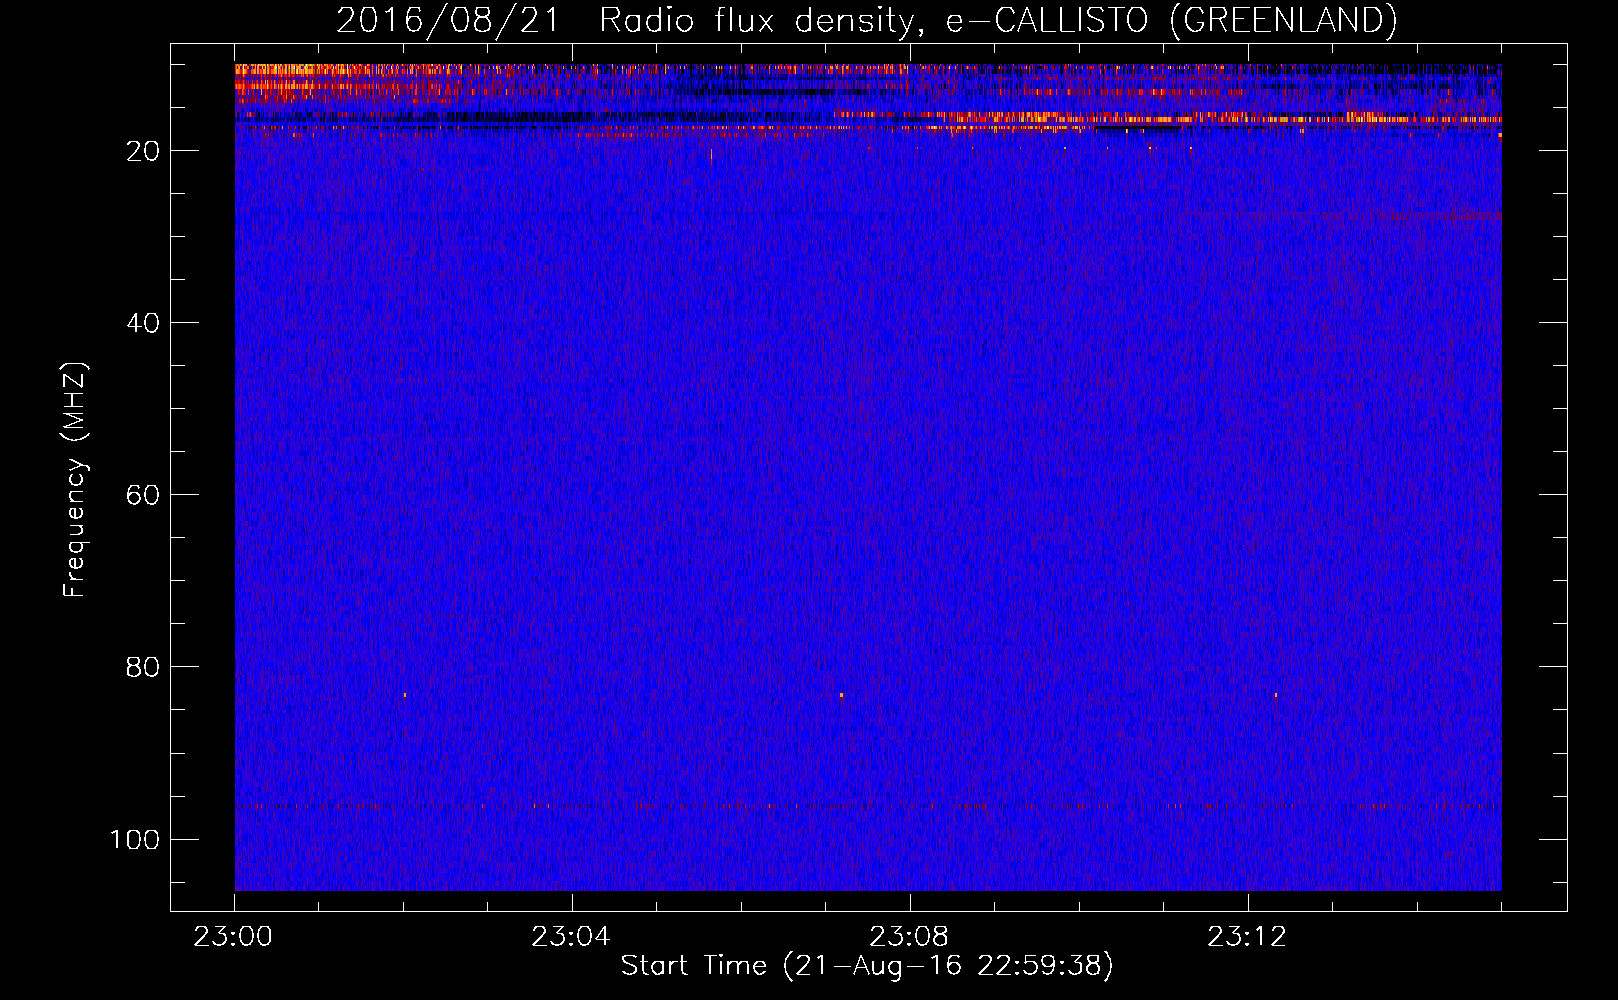This screenshot has width=1618, height=1000.
Task: Click the 60 frequency tick label
Action: 143,495
